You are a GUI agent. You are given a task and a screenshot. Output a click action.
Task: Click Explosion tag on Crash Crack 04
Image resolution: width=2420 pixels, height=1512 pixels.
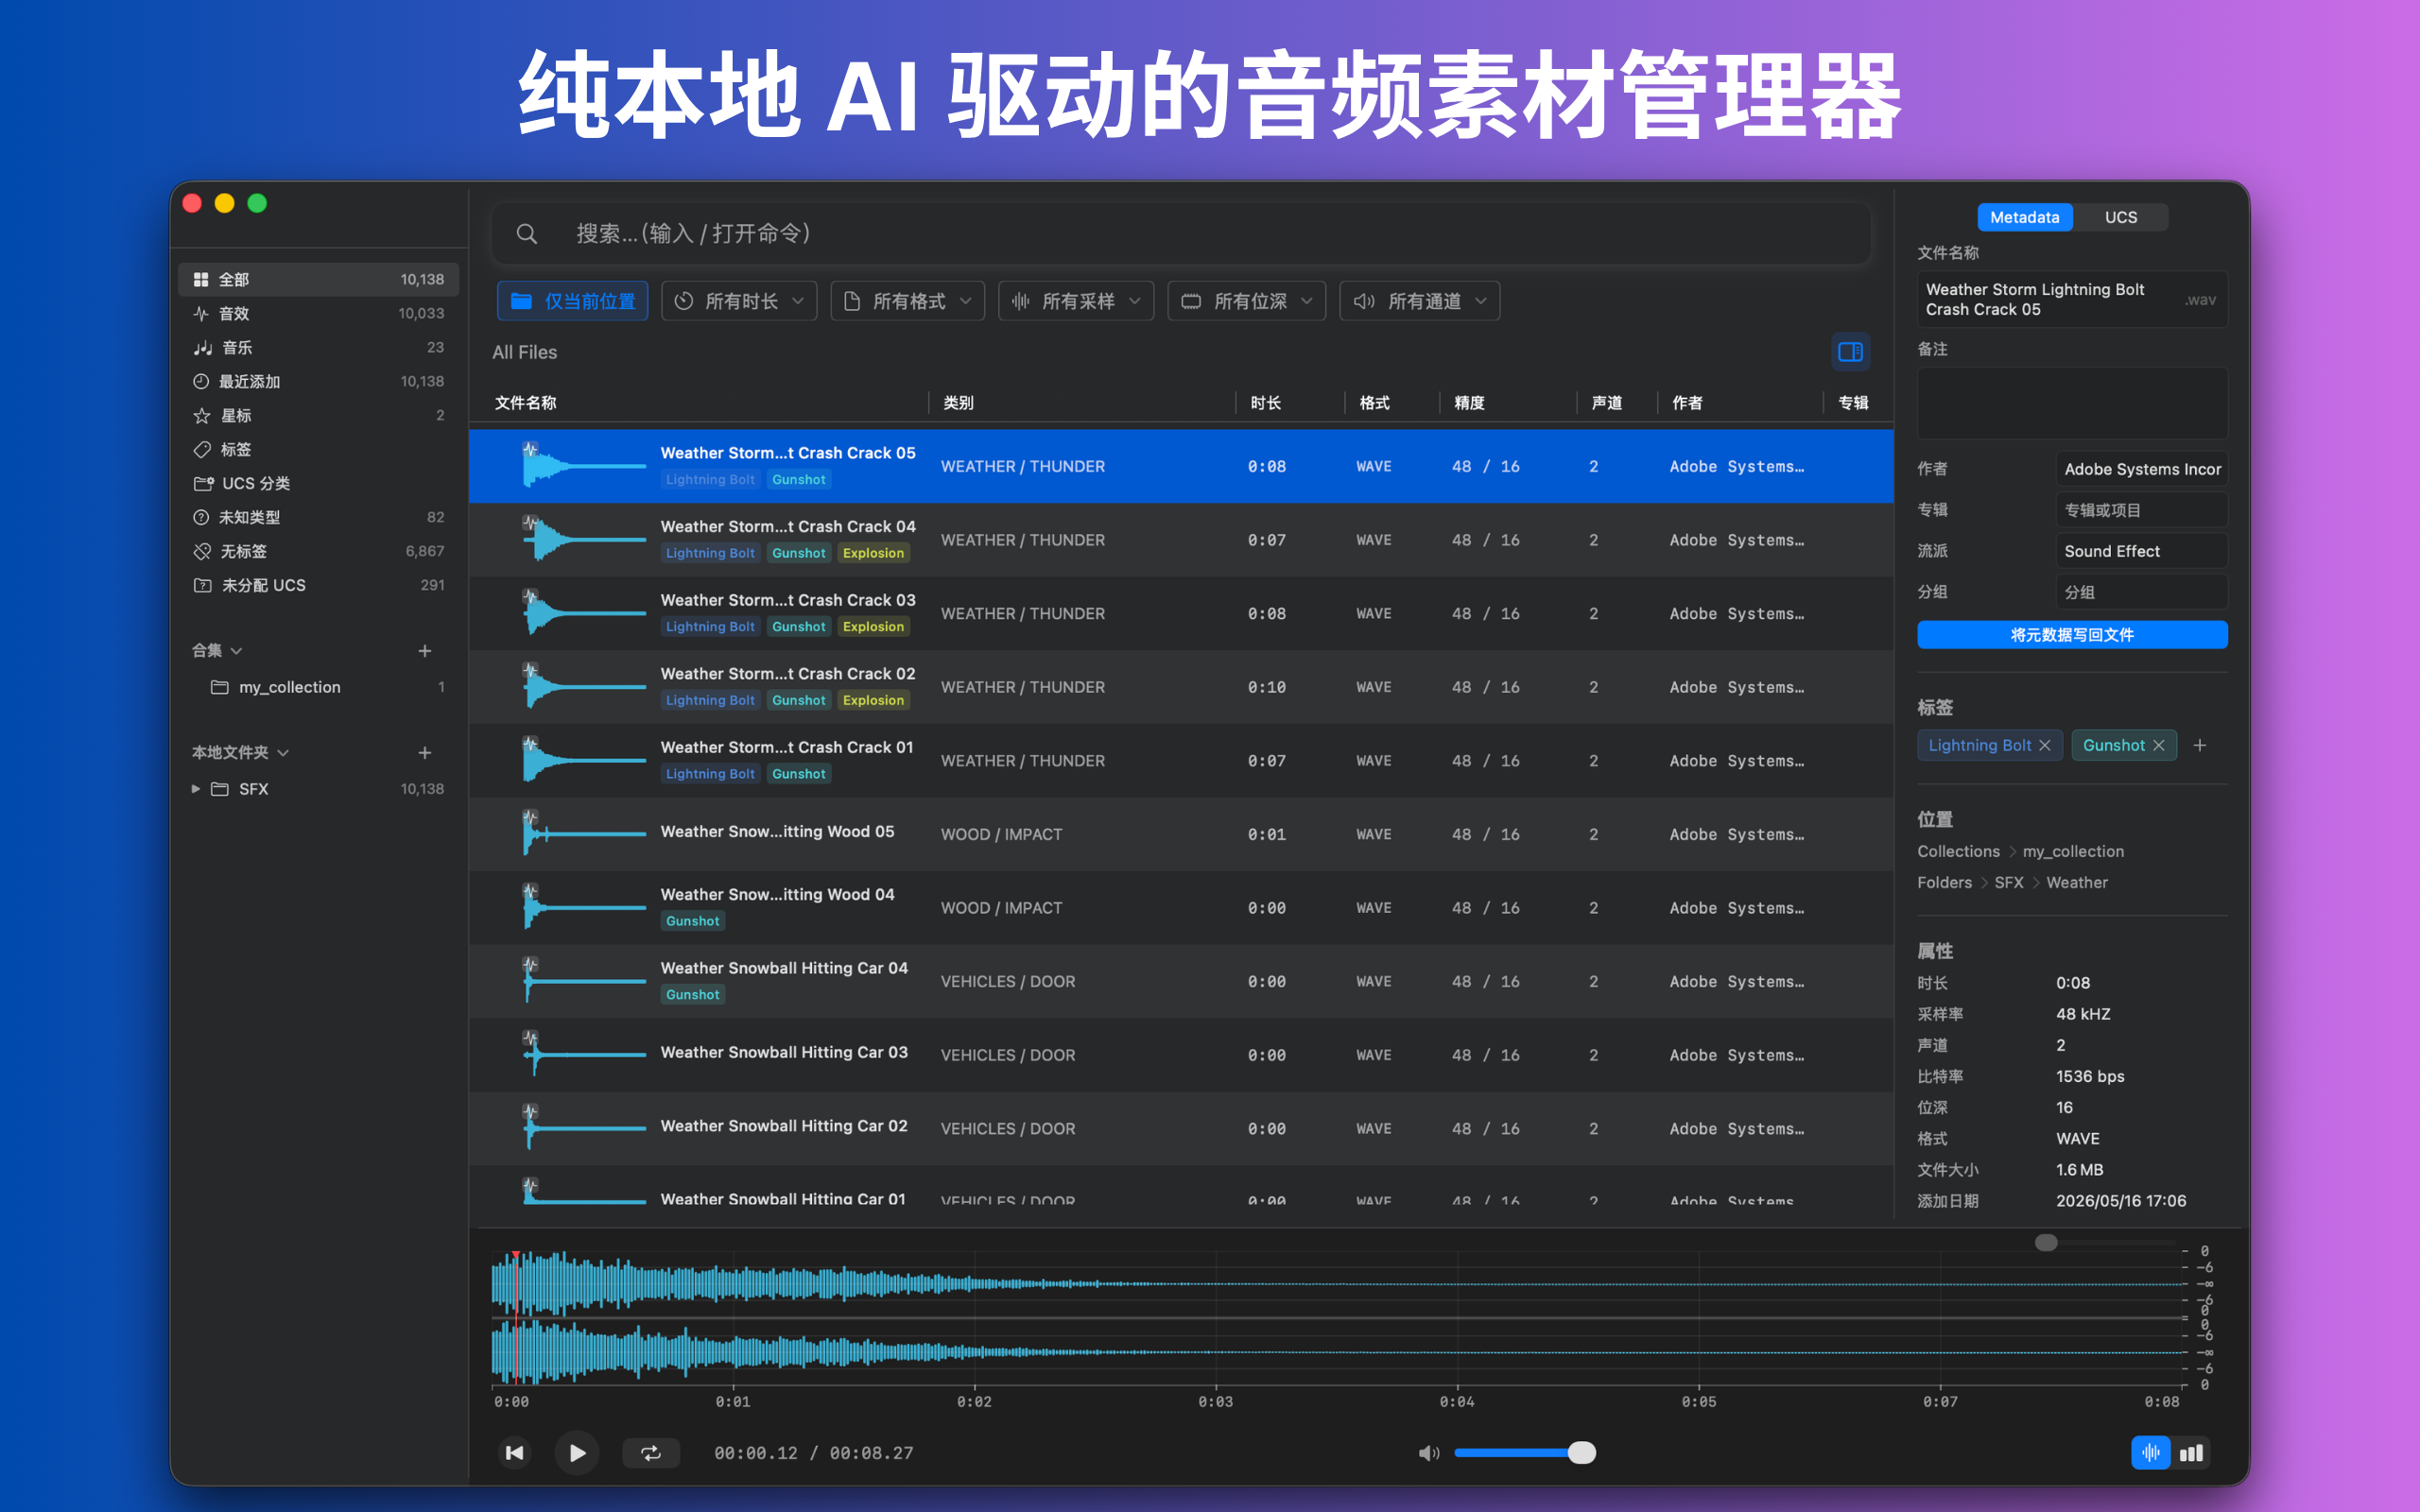click(873, 553)
